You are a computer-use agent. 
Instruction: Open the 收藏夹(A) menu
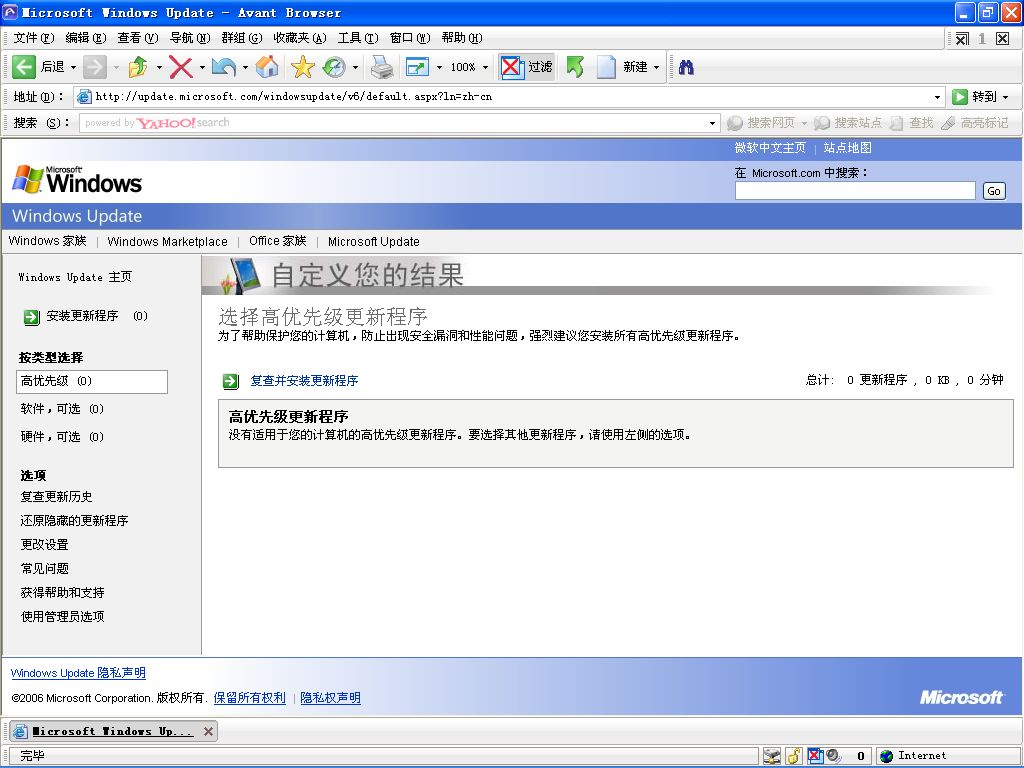pos(300,38)
